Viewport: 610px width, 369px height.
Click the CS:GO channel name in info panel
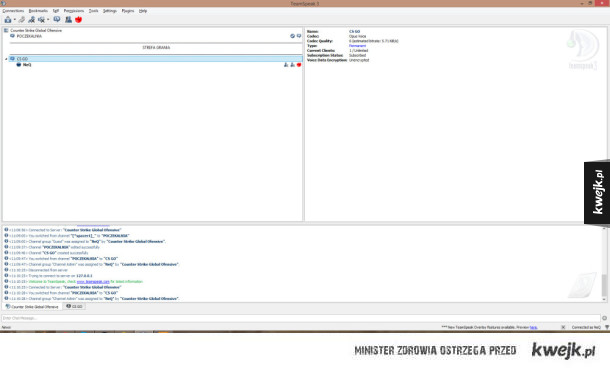tap(354, 31)
